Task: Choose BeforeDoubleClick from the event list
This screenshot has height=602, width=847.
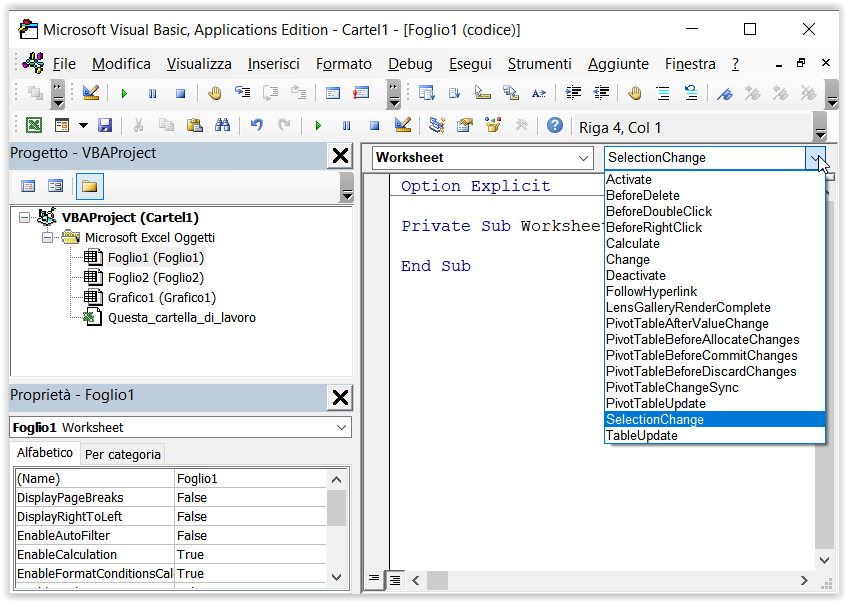Action: pos(714,211)
